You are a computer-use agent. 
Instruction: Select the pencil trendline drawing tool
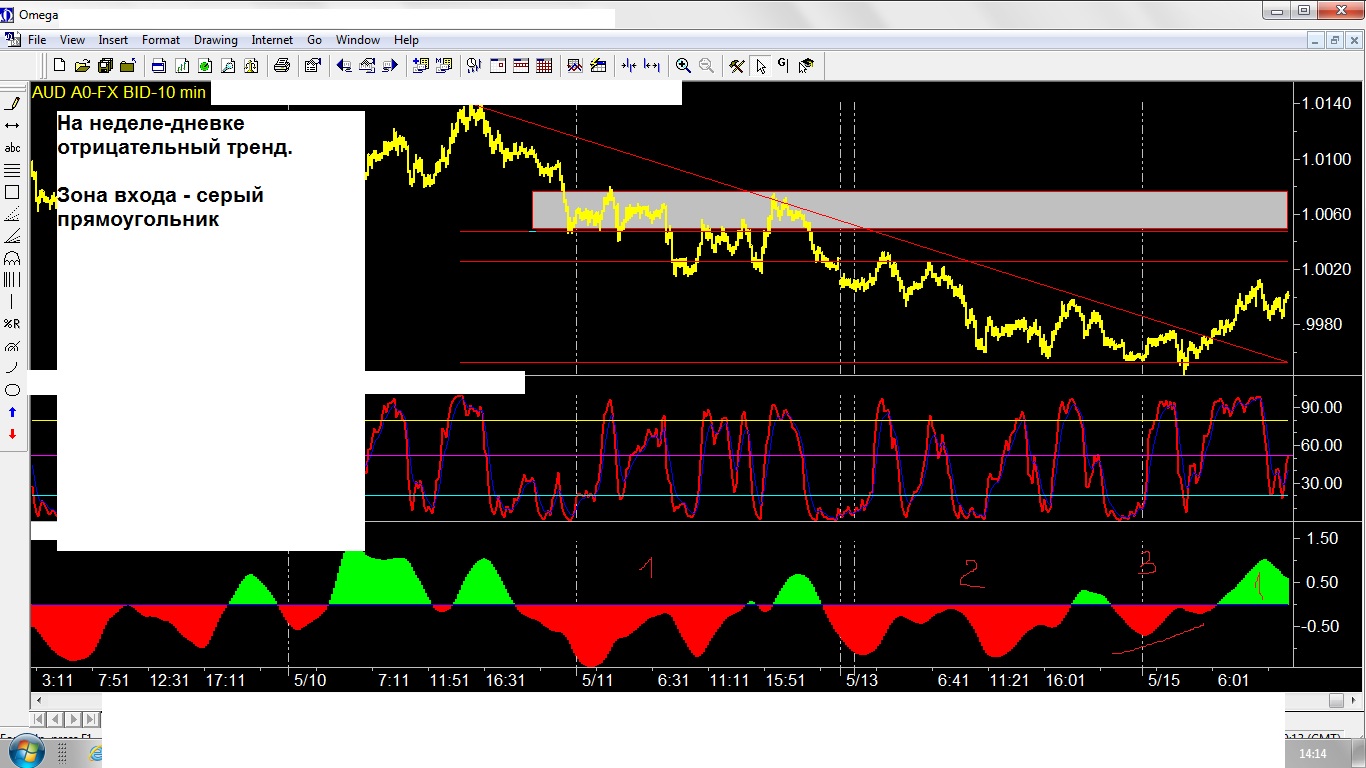click(13, 103)
